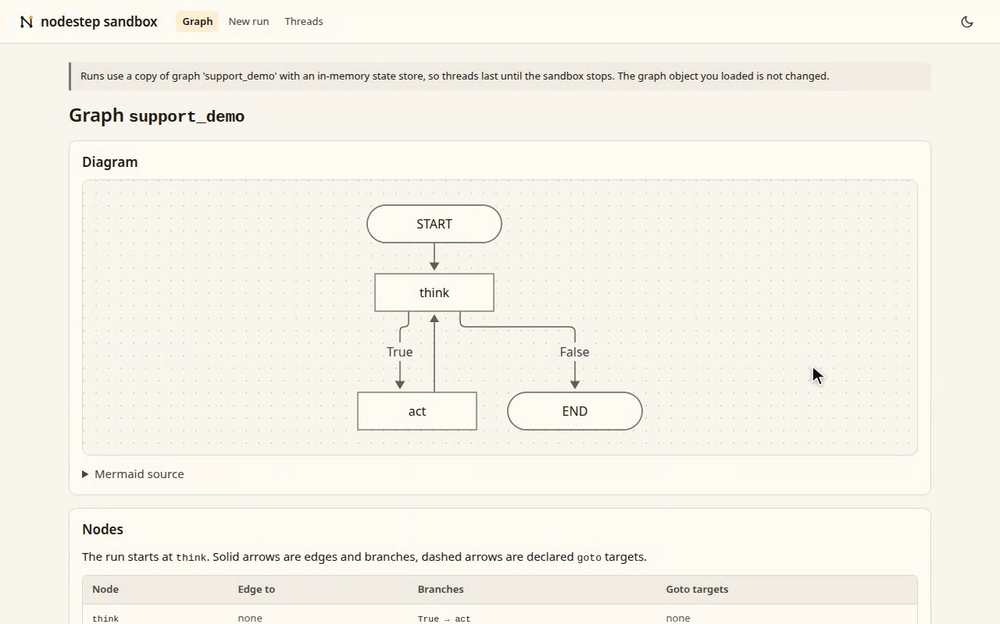Click the Nodes section heading
The height and width of the screenshot is (624, 1000).
coord(103,530)
